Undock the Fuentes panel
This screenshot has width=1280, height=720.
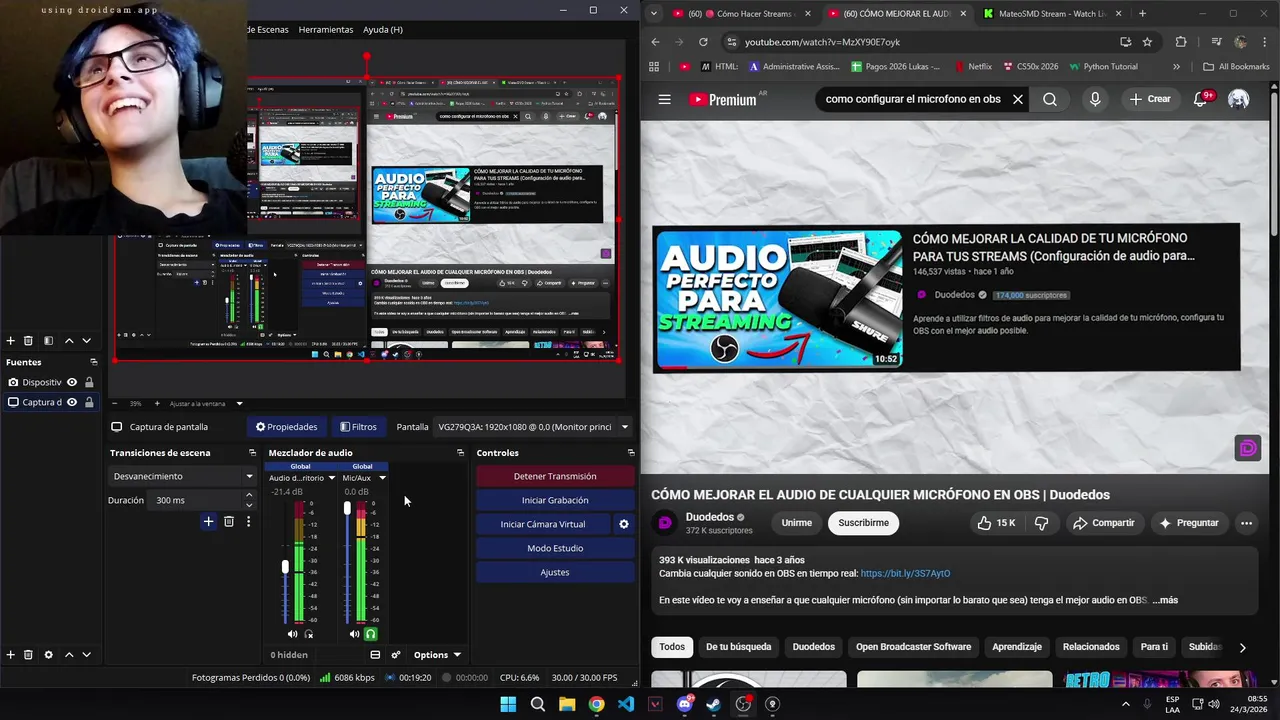click(x=93, y=362)
